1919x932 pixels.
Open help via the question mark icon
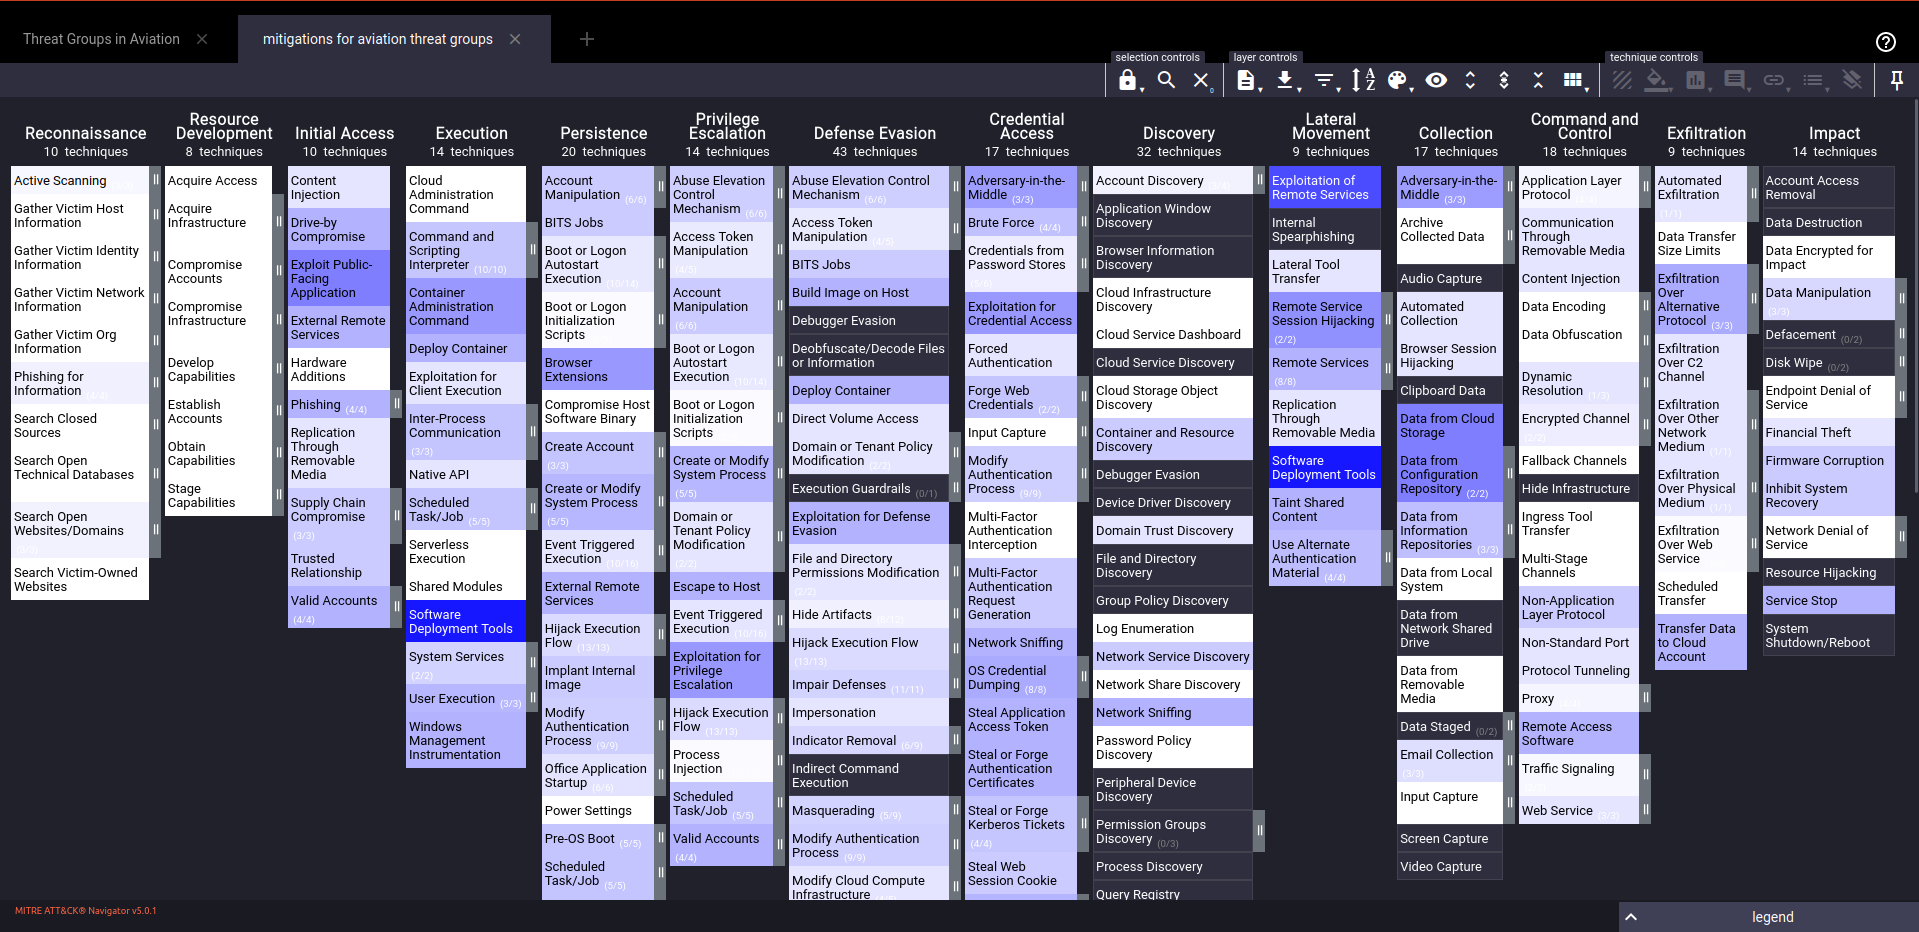[x=1885, y=42]
